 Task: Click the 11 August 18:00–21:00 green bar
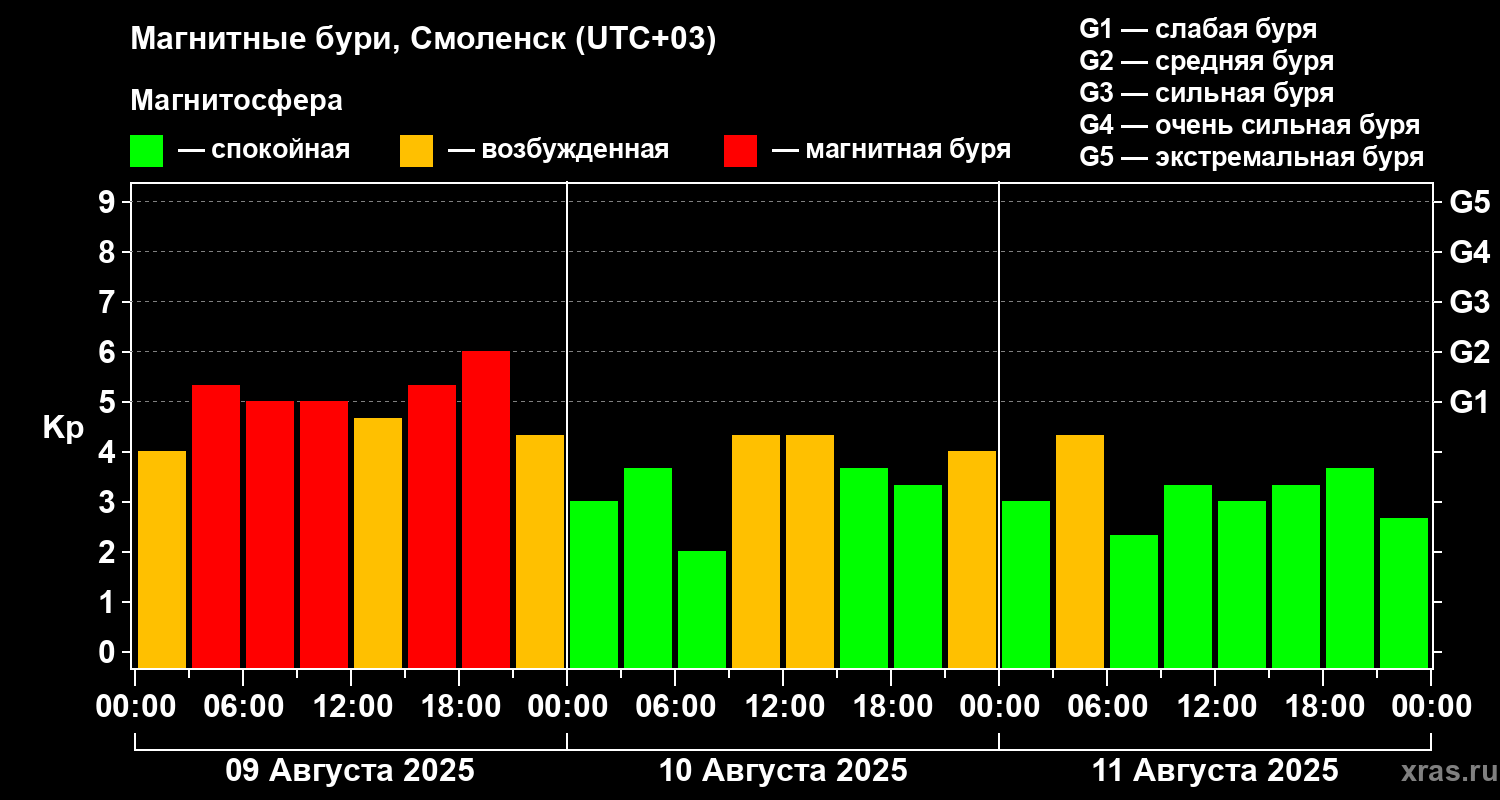[1350, 568]
